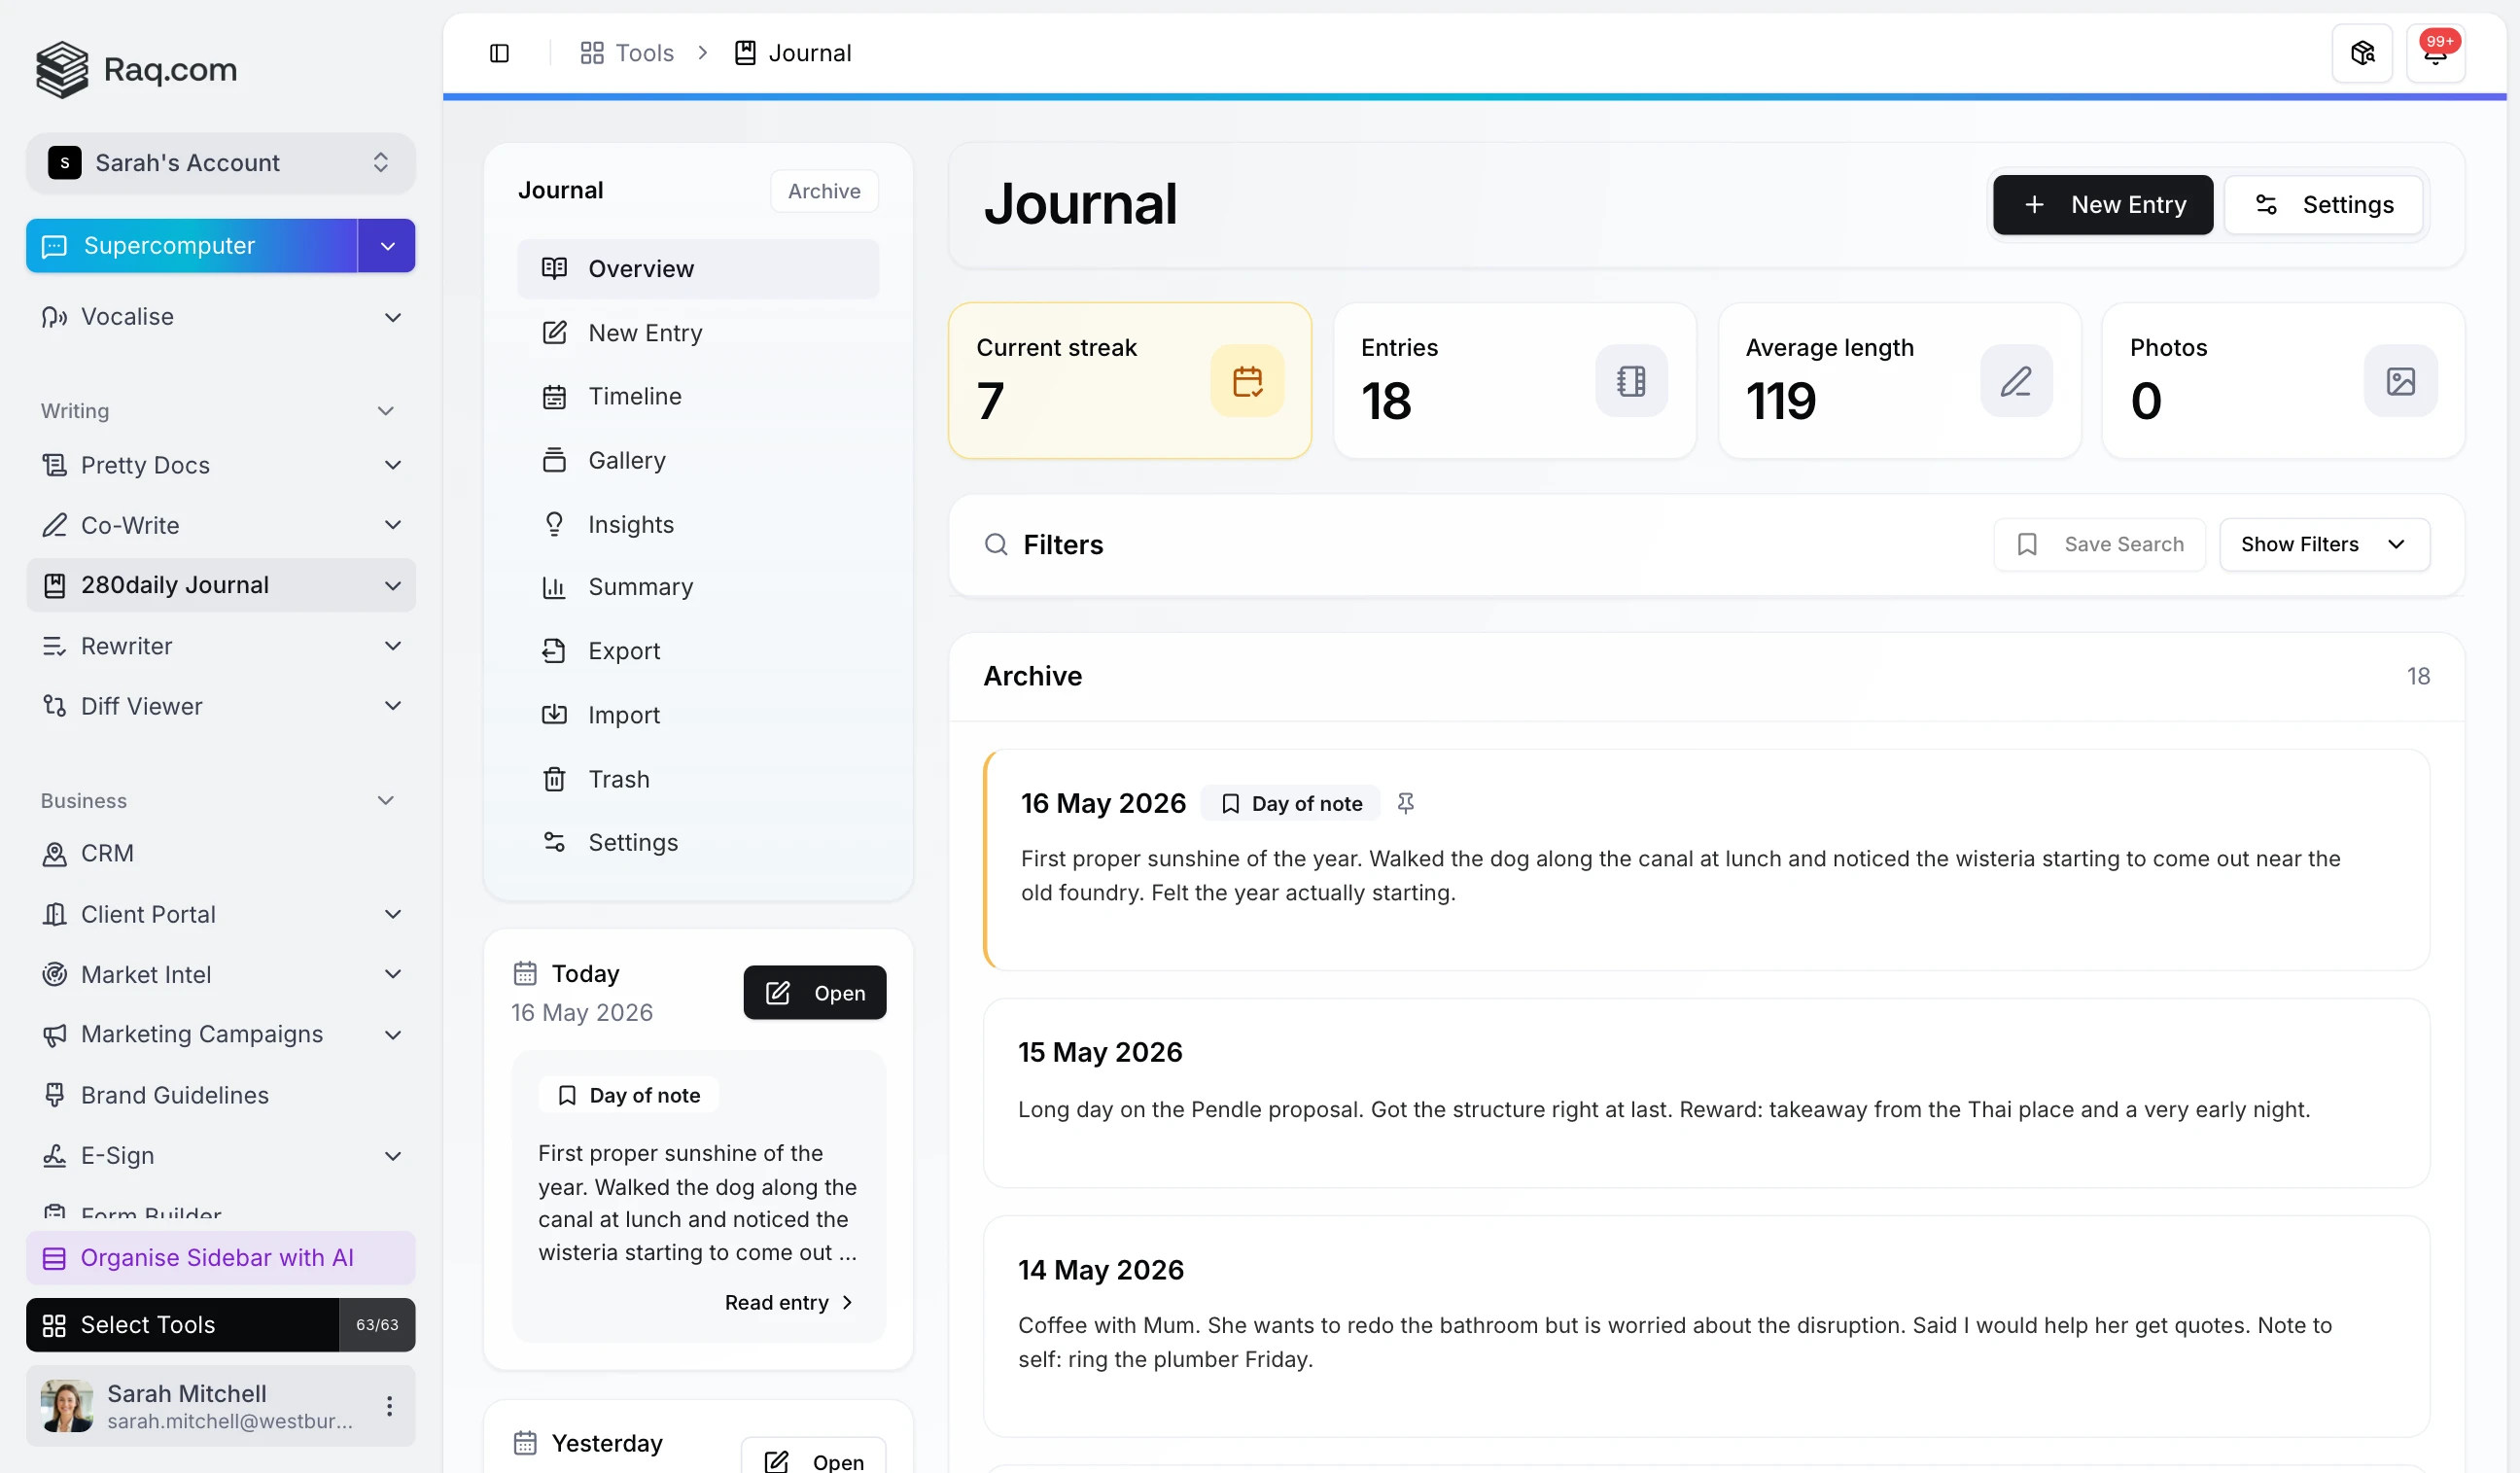Click the Read entry link

(x=789, y=1303)
